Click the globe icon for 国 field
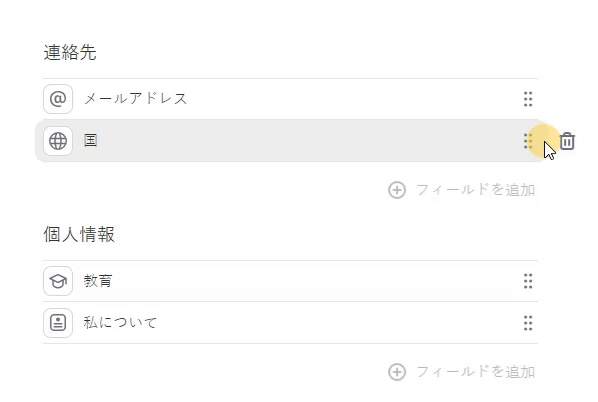The image size is (598, 402). tap(58, 141)
